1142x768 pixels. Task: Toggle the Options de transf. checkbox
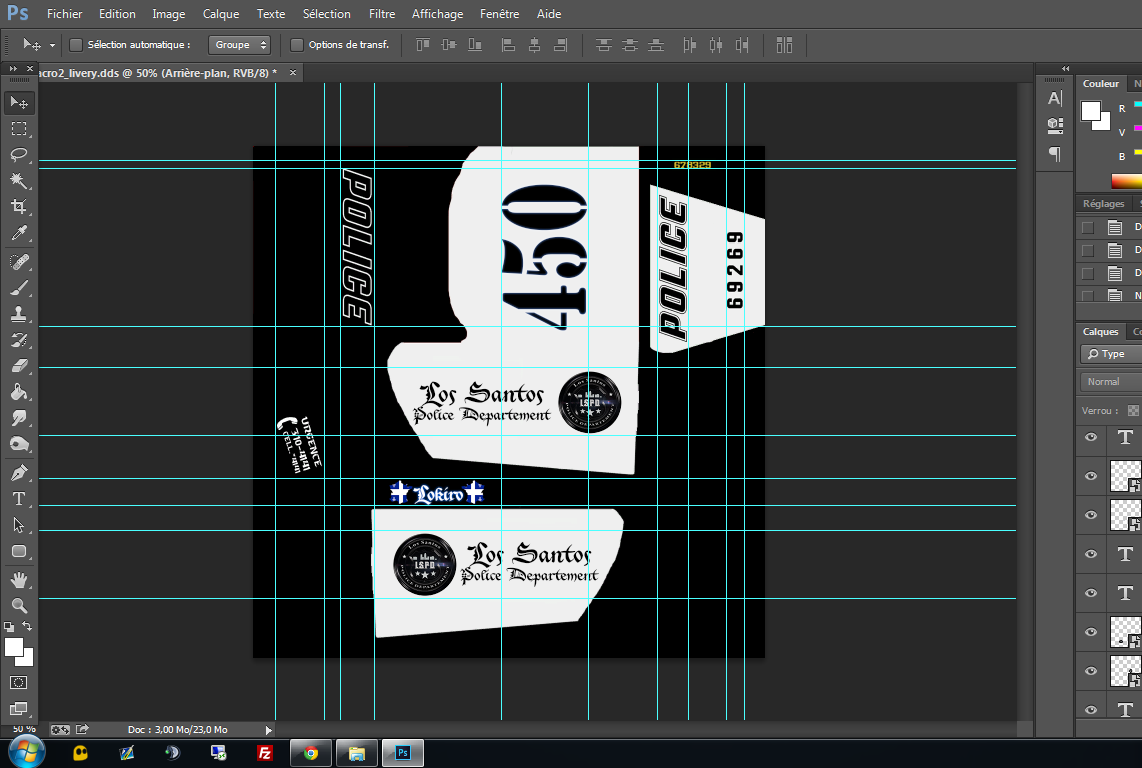297,45
